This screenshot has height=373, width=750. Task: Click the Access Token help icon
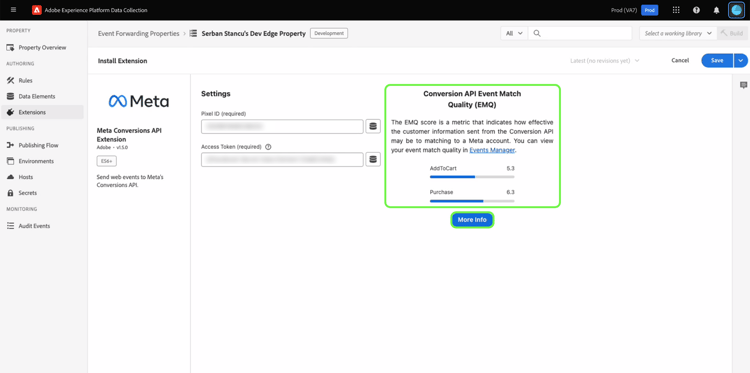point(268,147)
